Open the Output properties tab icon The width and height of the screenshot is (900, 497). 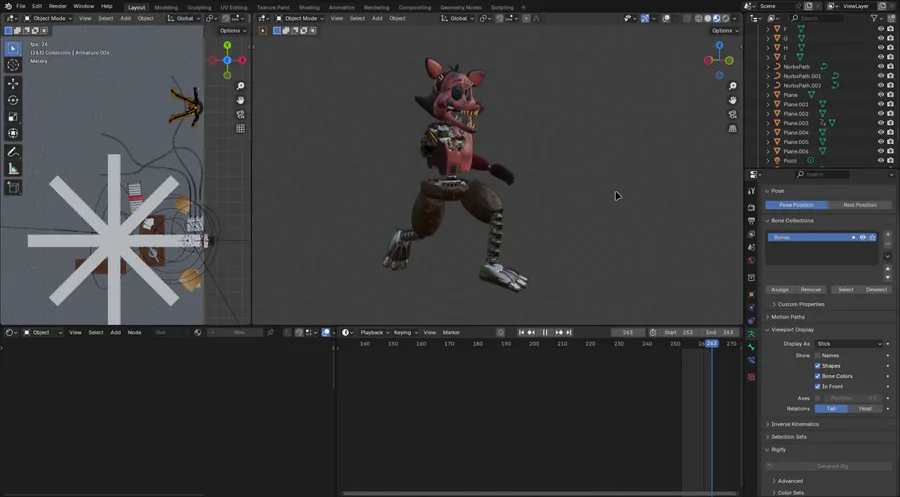pos(751,221)
